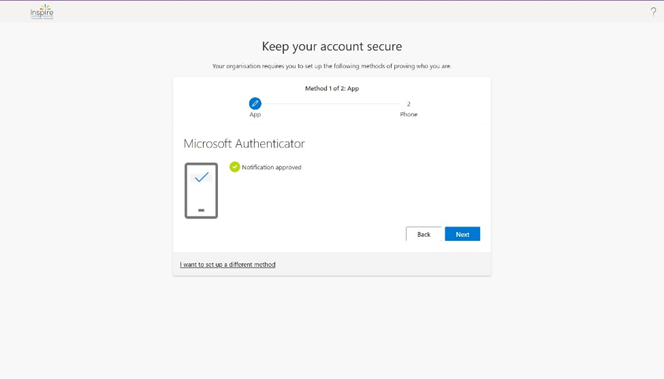664x379 pixels.
Task: Click the 'Method 1 of 2: App' label
Action: click(332, 89)
